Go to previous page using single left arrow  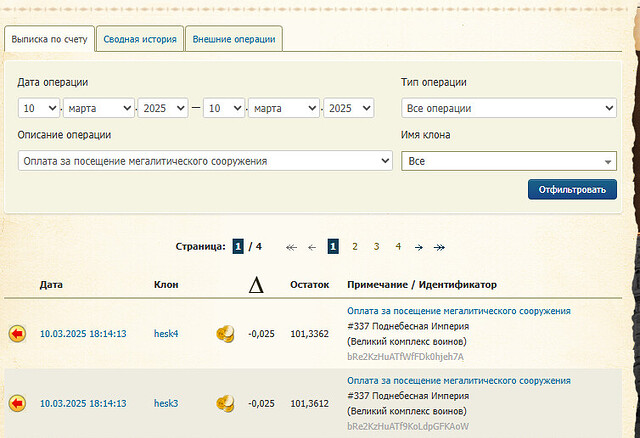click(x=312, y=246)
